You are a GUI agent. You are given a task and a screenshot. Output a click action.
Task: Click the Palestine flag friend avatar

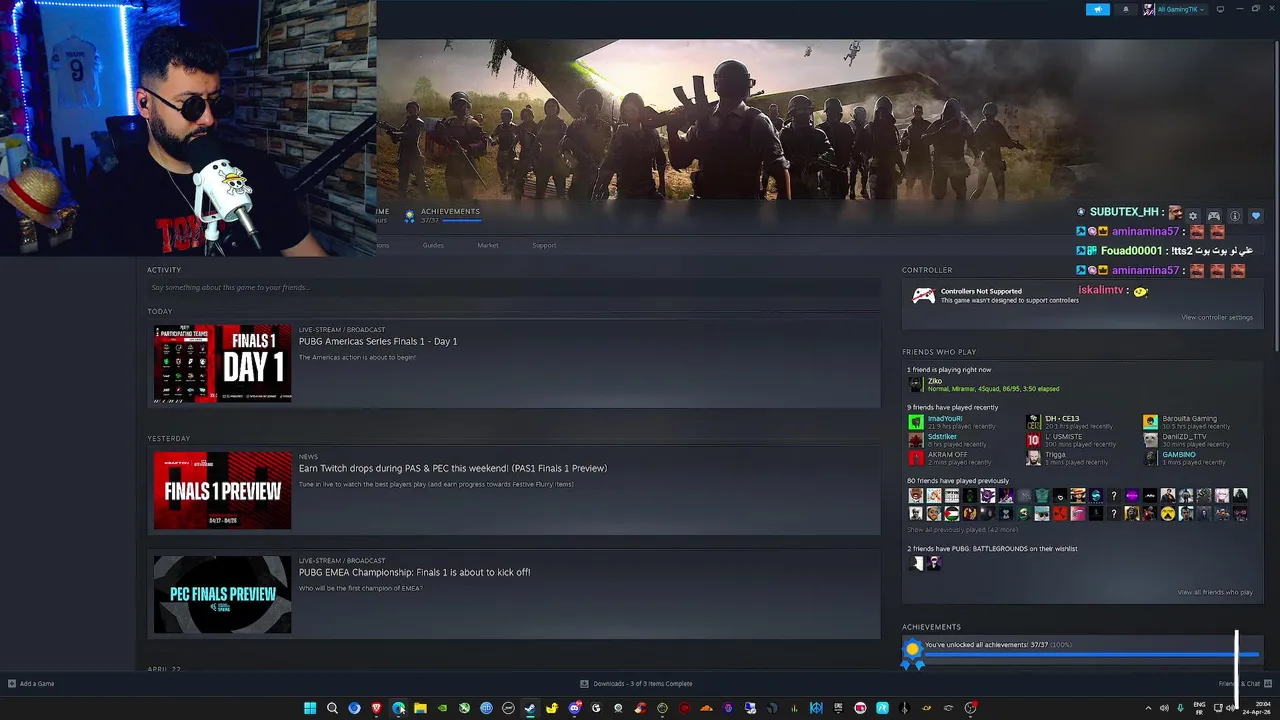click(951, 514)
